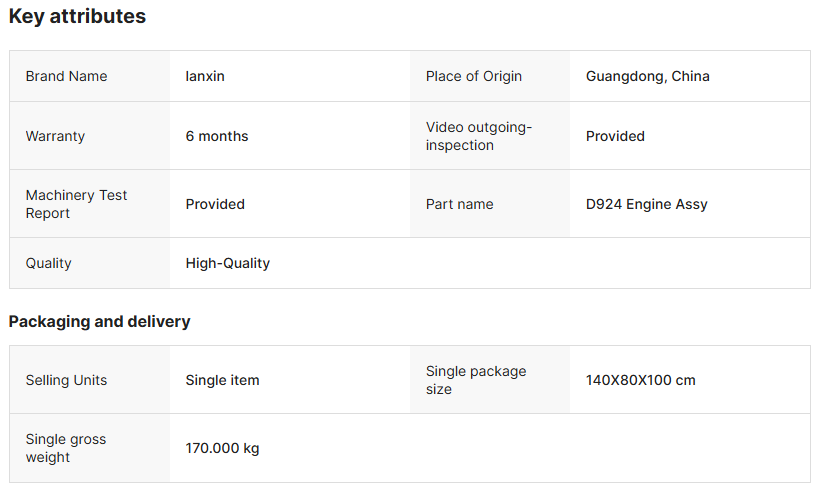Image resolution: width=822 pixels, height=489 pixels.
Task: Select the Part name label
Action: click(459, 204)
